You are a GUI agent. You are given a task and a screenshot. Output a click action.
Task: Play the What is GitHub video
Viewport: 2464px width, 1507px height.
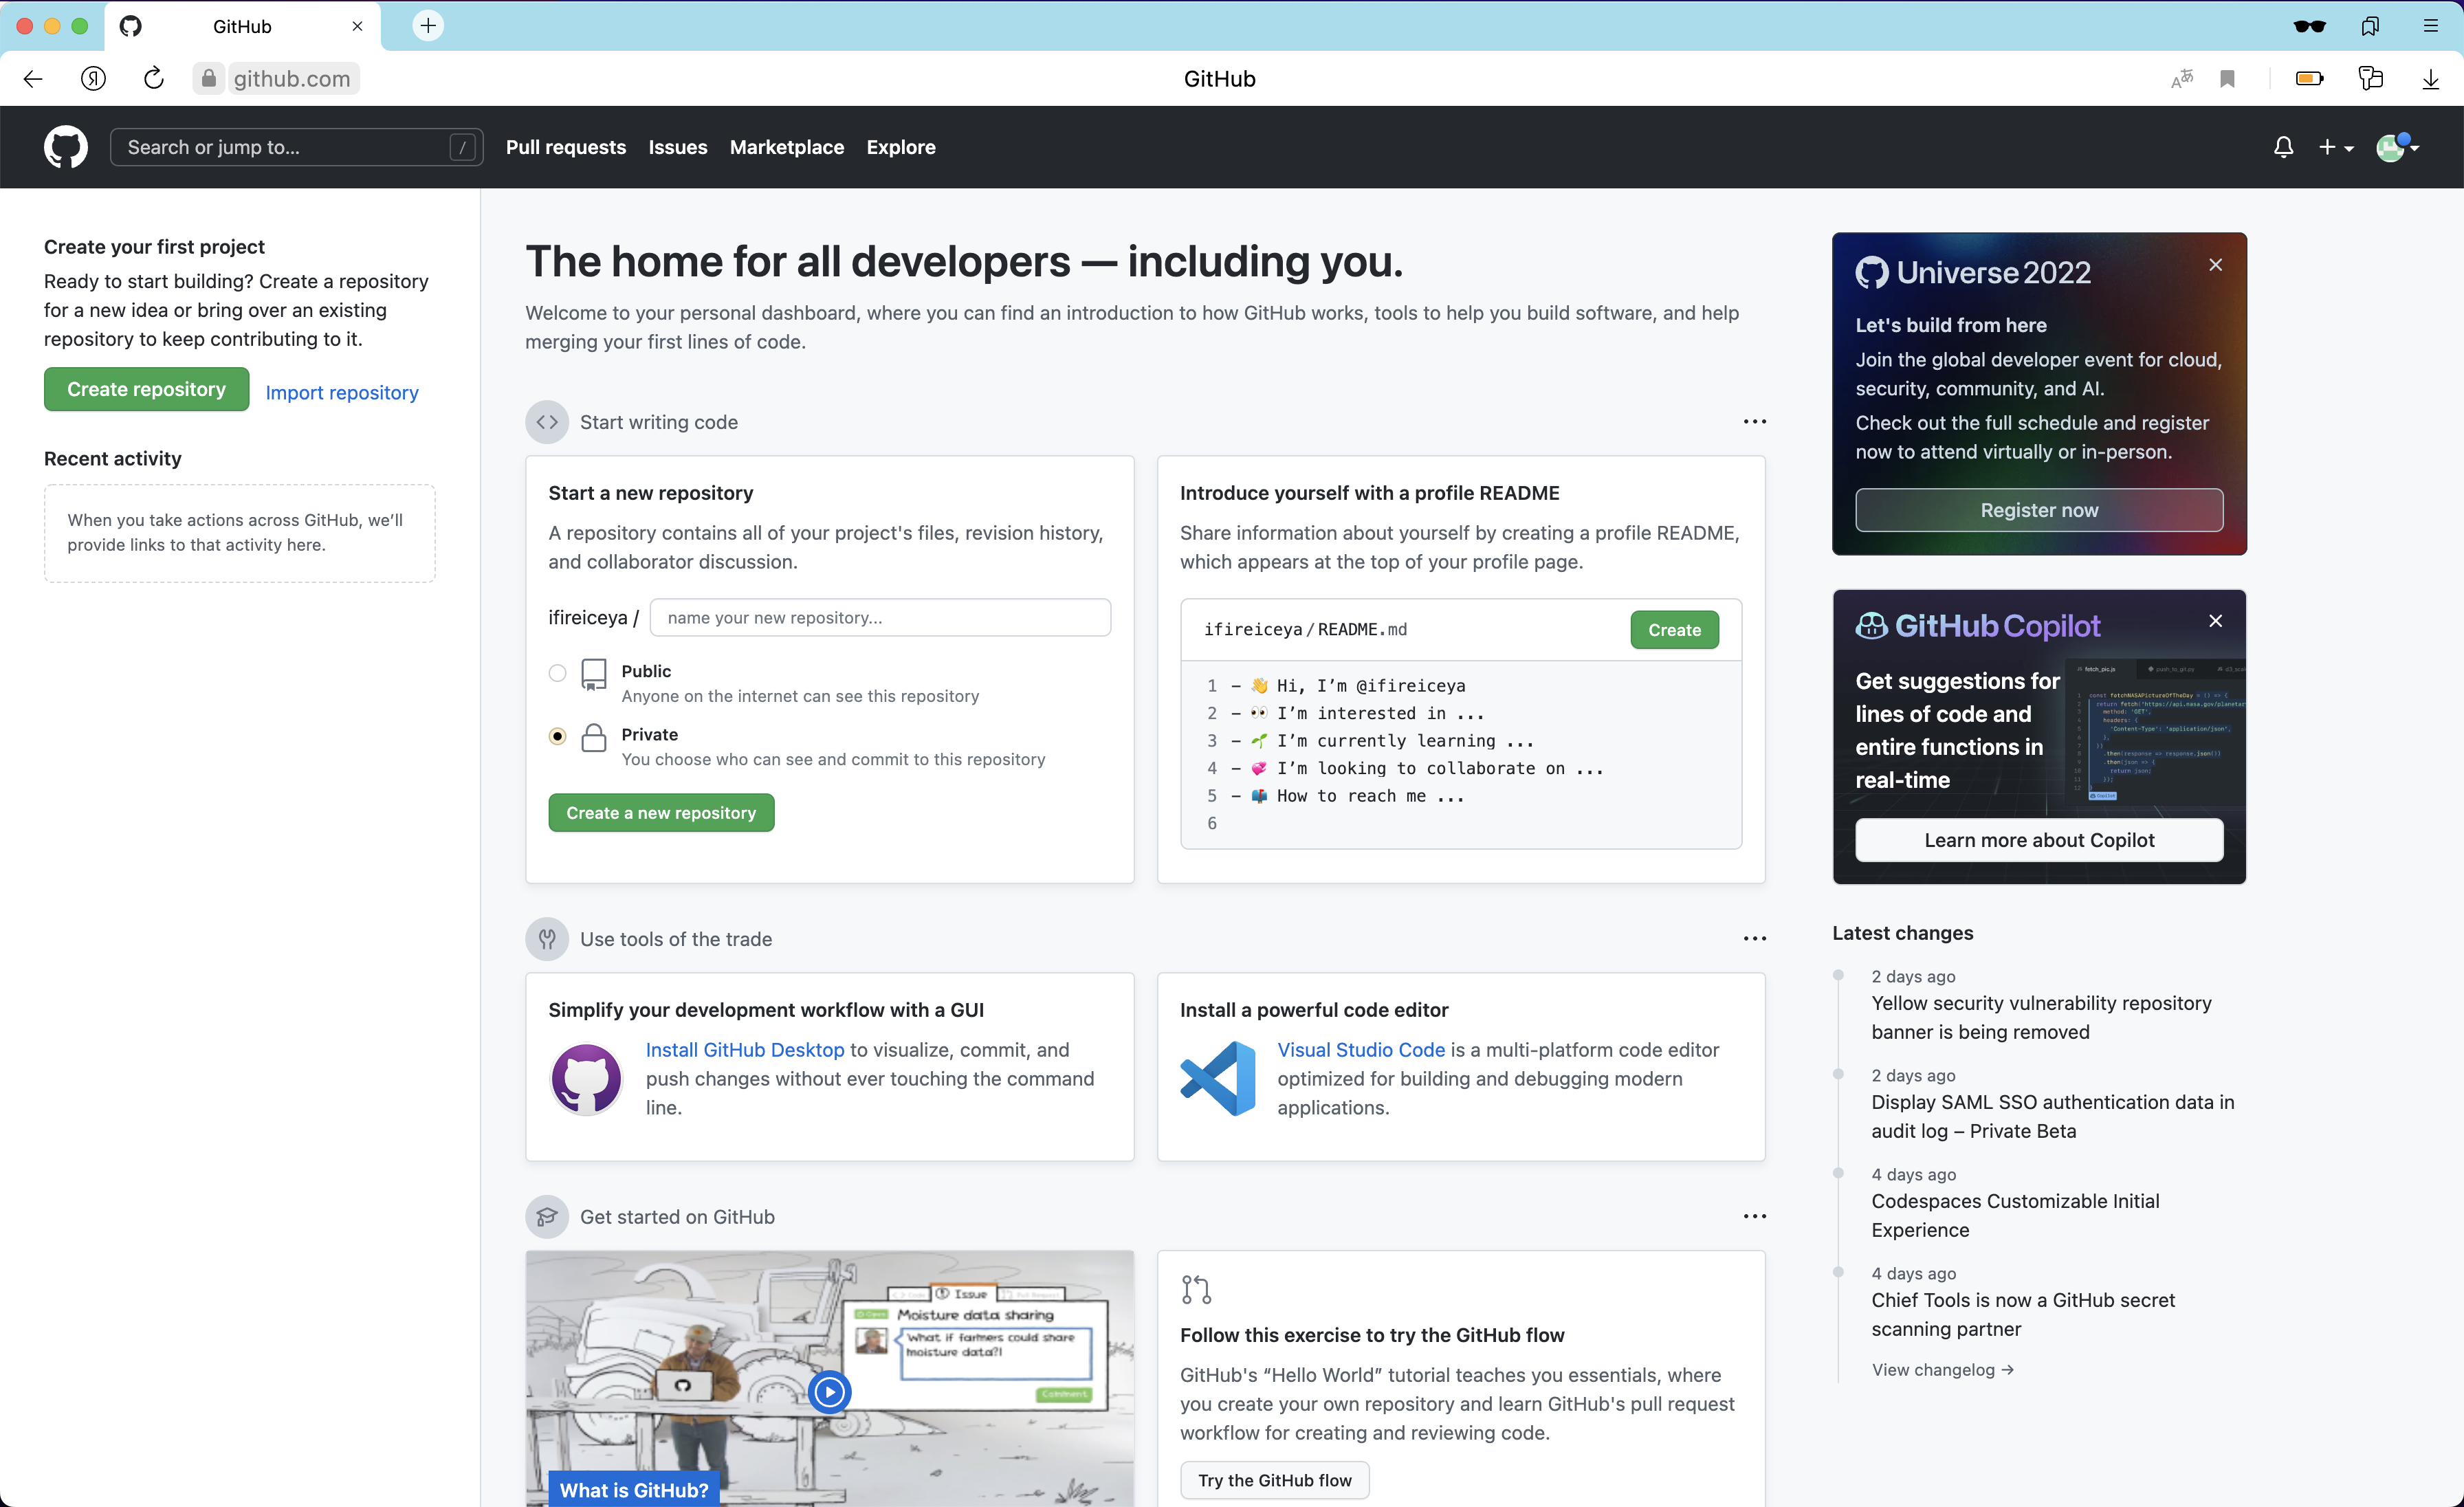(x=829, y=1391)
